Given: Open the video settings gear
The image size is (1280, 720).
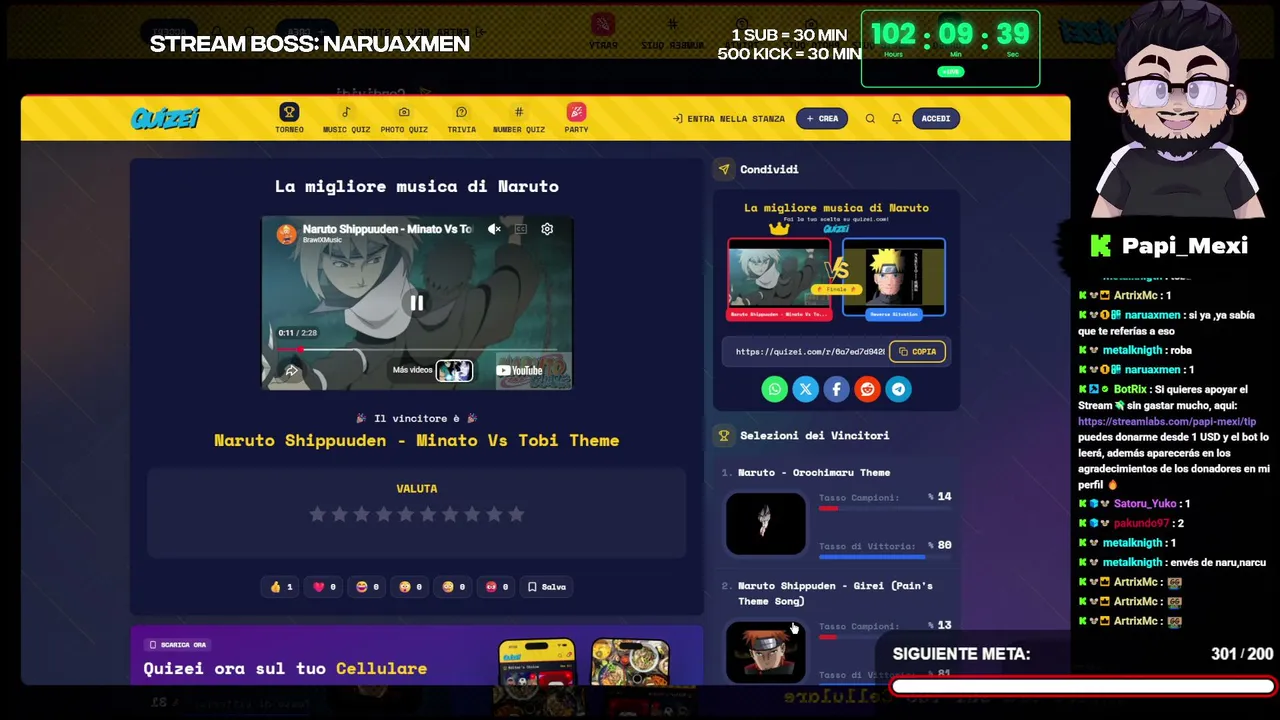Looking at the screenshot, I should click(547, 229).
